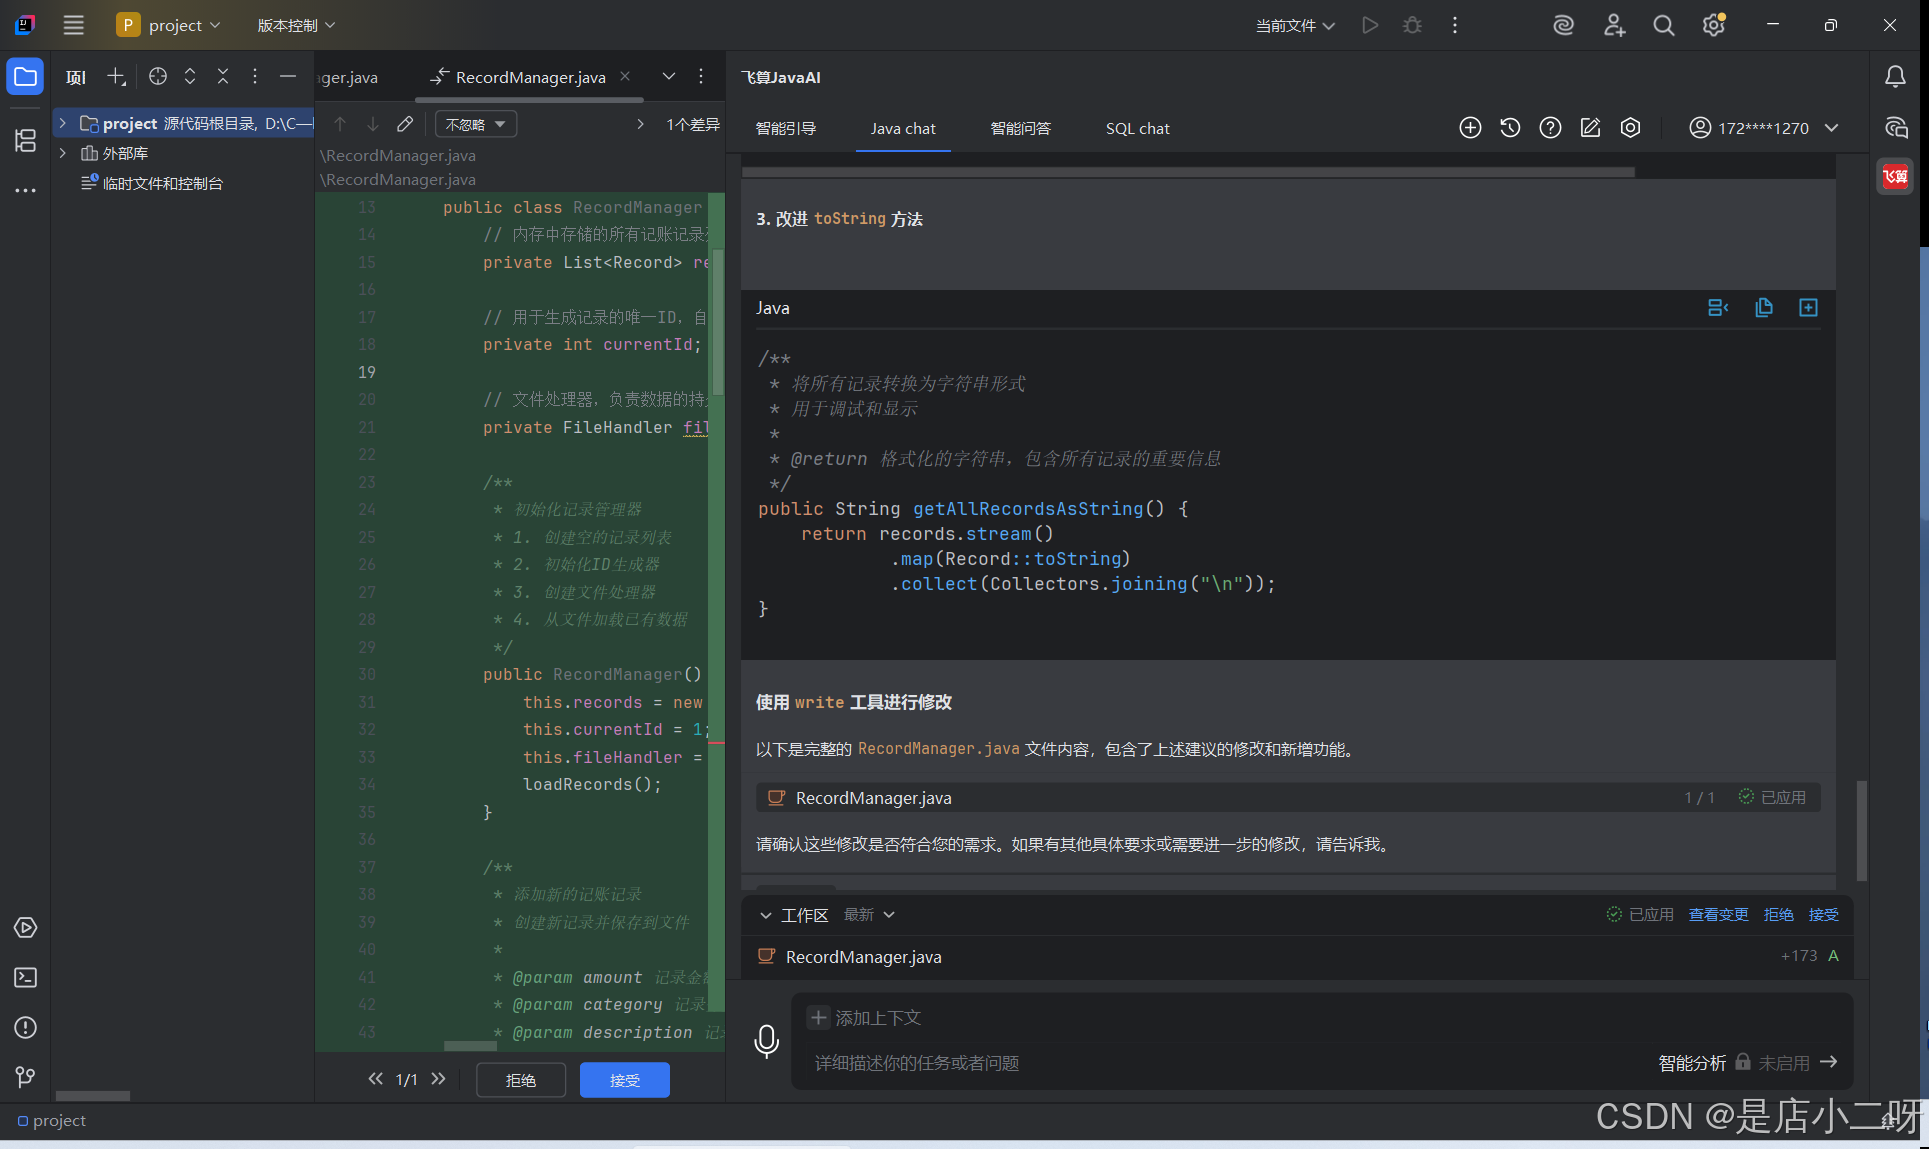Start a new chat with plus circle icon
Image resolution: width=1929 pixels, height=1149 pixels.
(1470, 127)
